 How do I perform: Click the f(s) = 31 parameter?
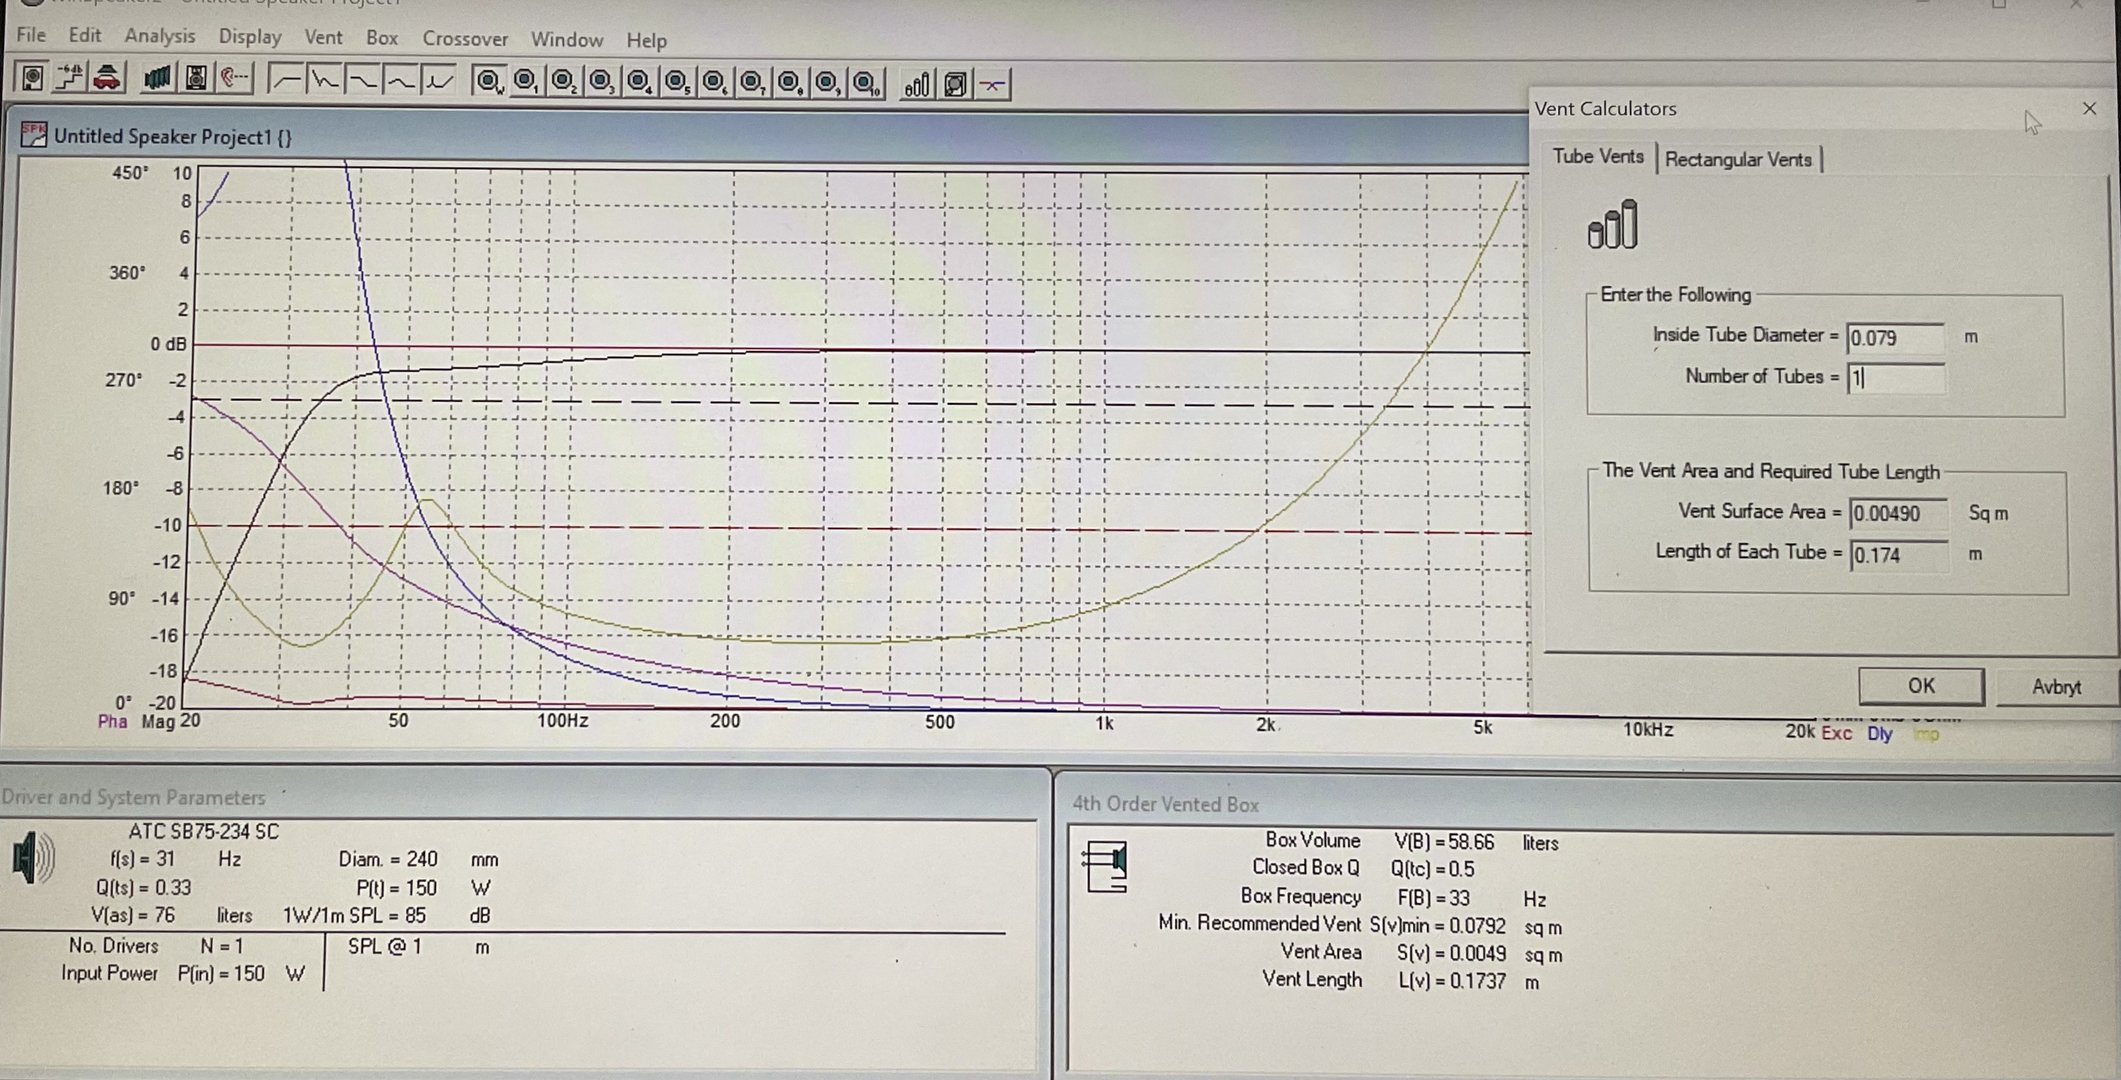142,859
